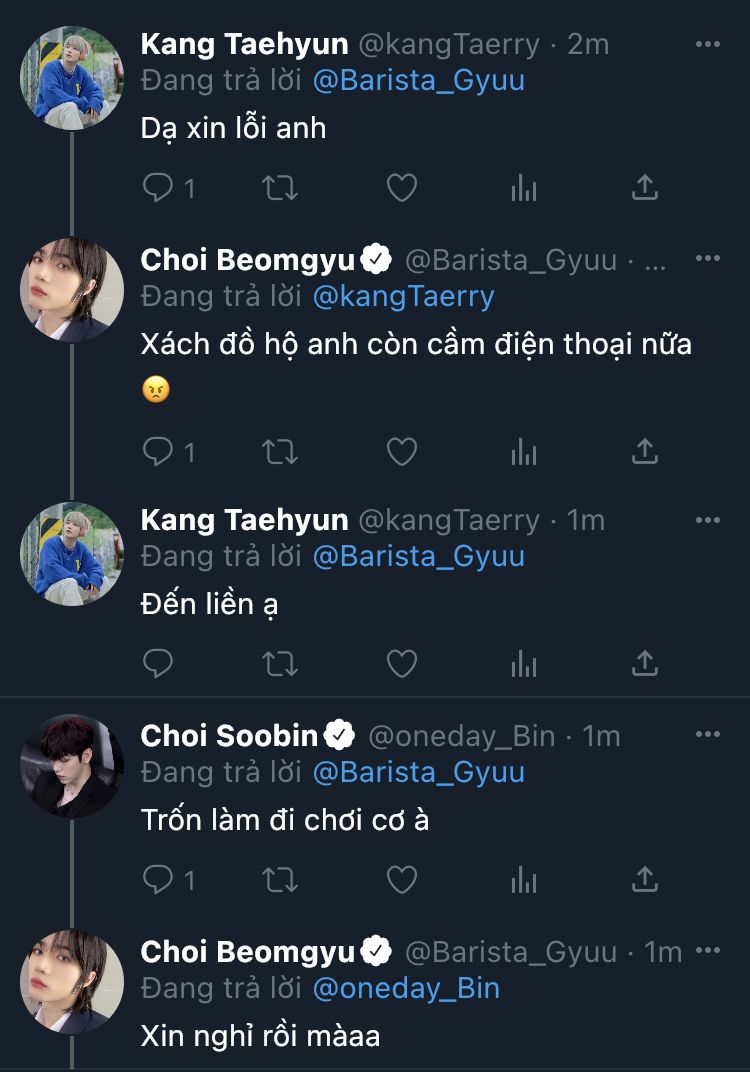Image resolution: width=750 pixels, height=1072 pixels.
Task: Like the "Dạ xin lỗi anh" tweet
Action: coord(401,188)
